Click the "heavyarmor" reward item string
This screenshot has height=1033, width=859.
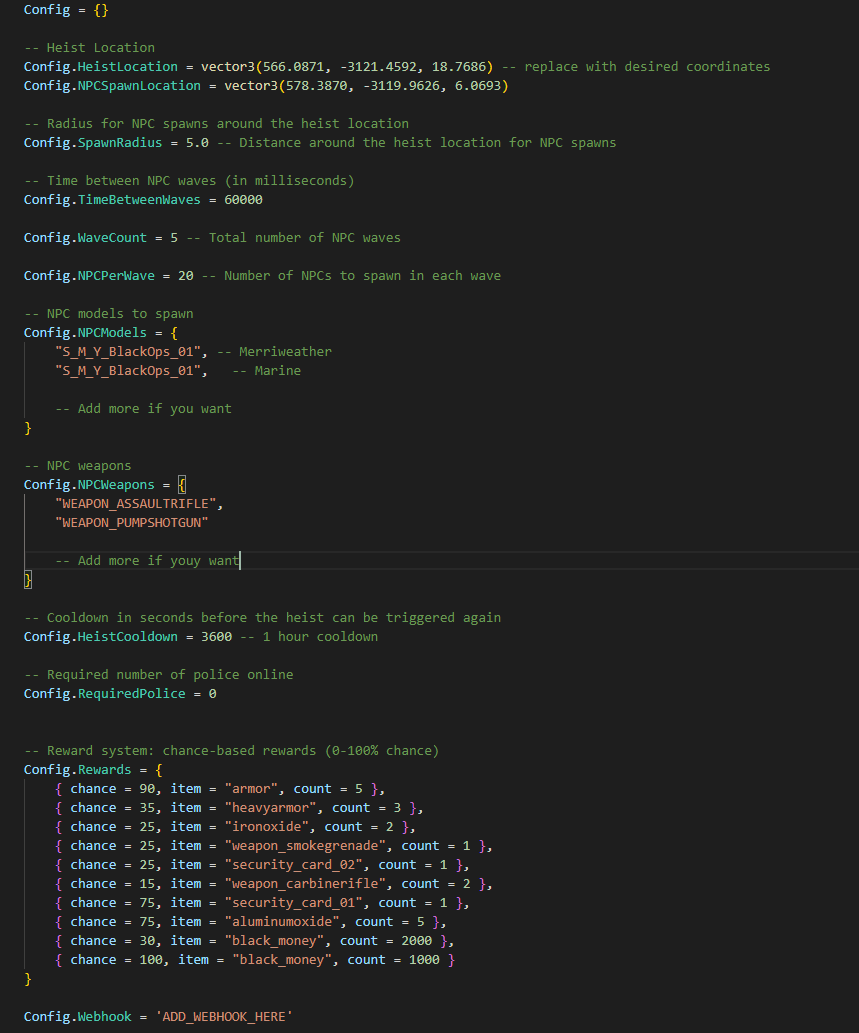pos(266,808)
